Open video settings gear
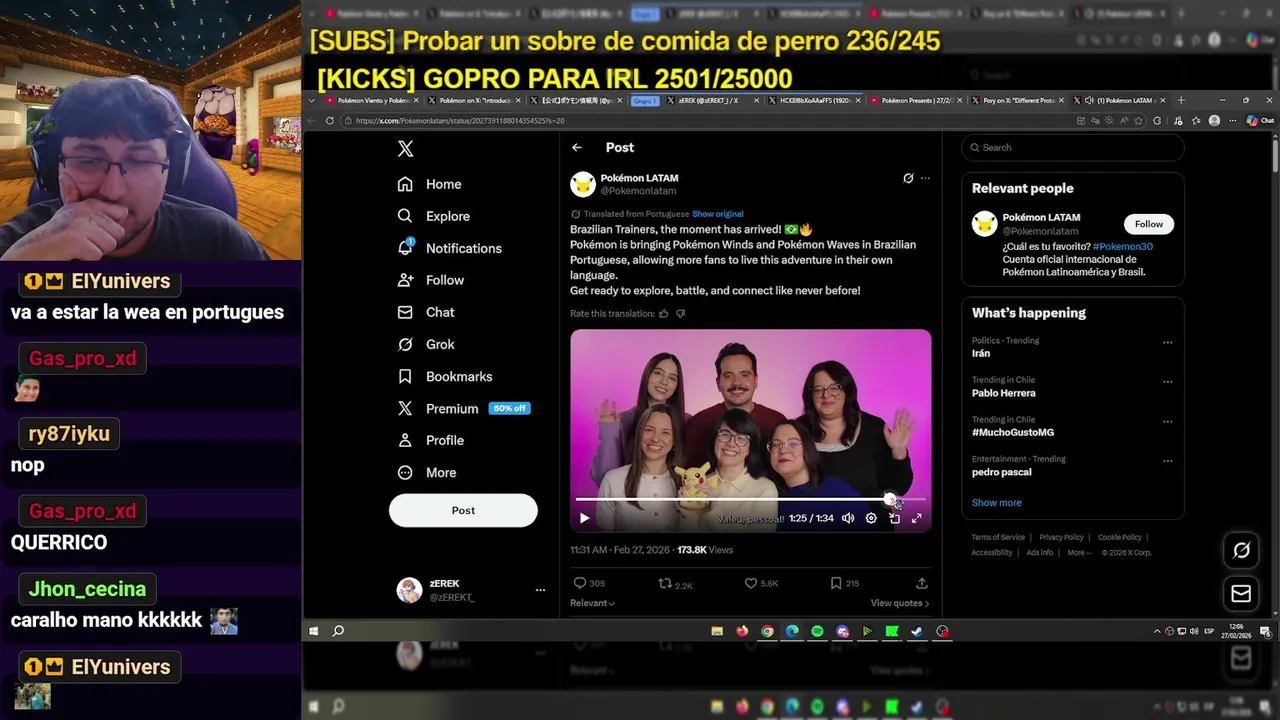Image resolution: width=1280 pixels, height=720 pixels. (871, 518)
